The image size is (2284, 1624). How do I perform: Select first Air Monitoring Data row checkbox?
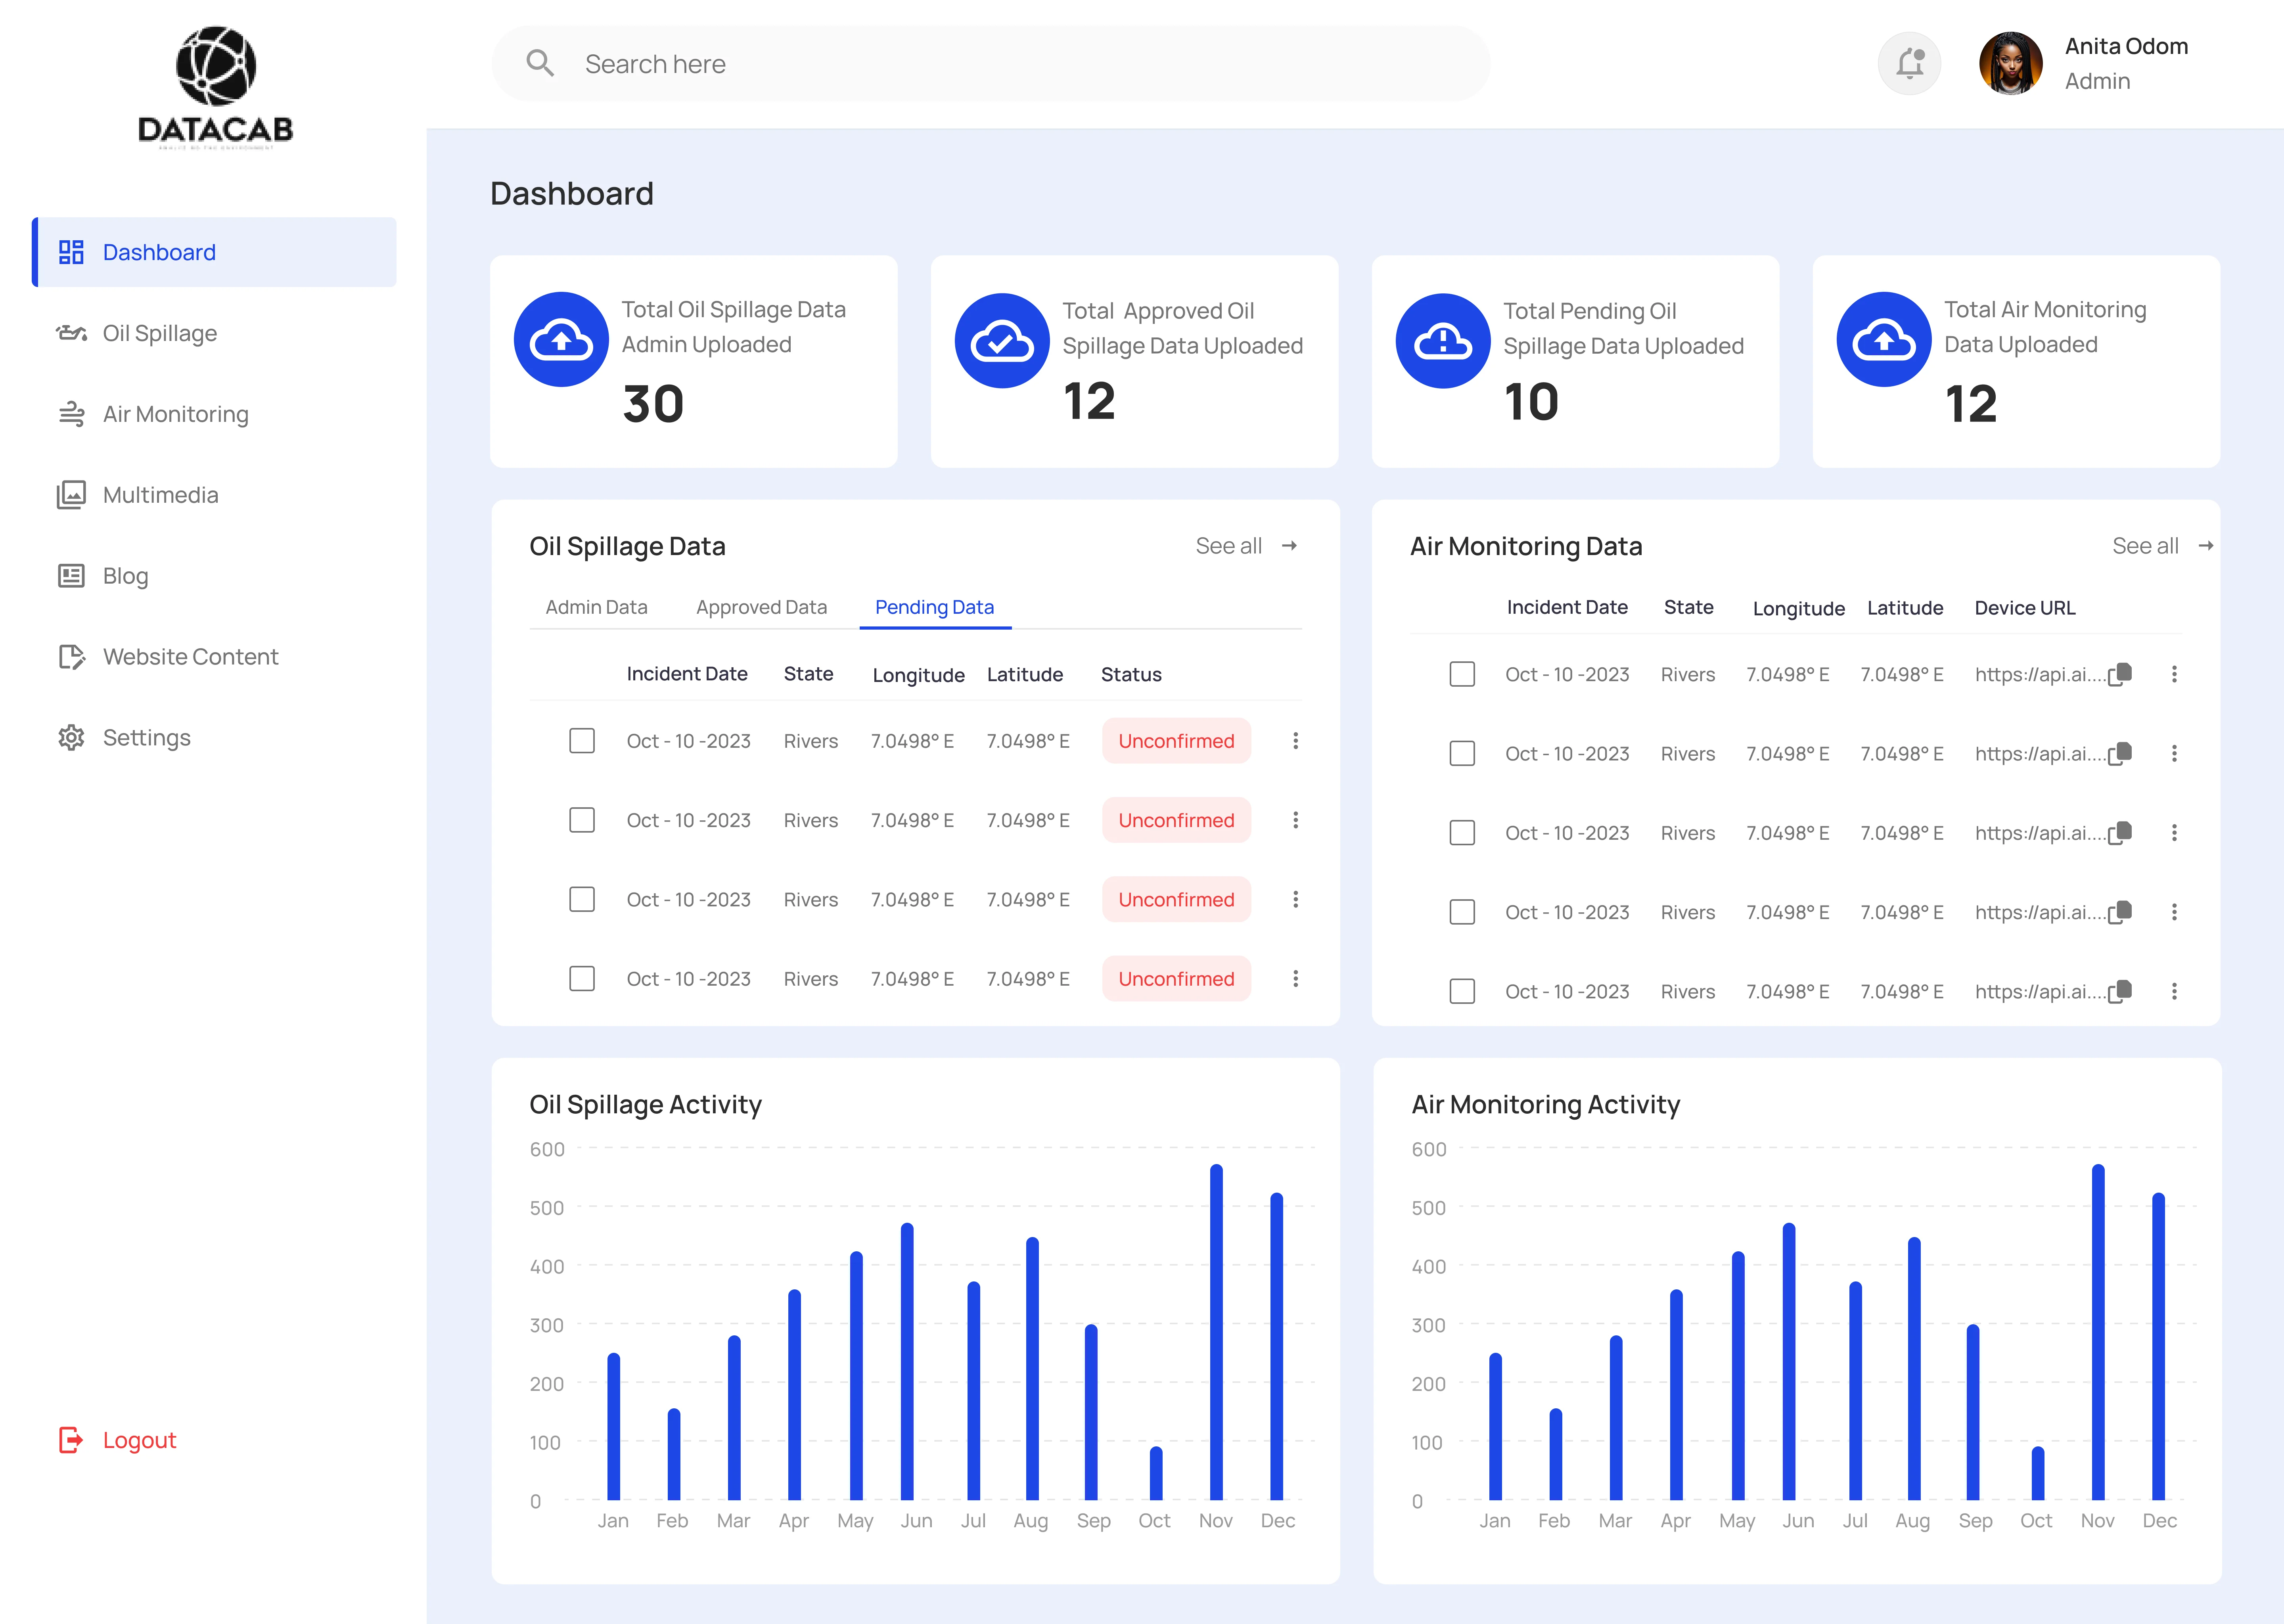coord(1462,674)
